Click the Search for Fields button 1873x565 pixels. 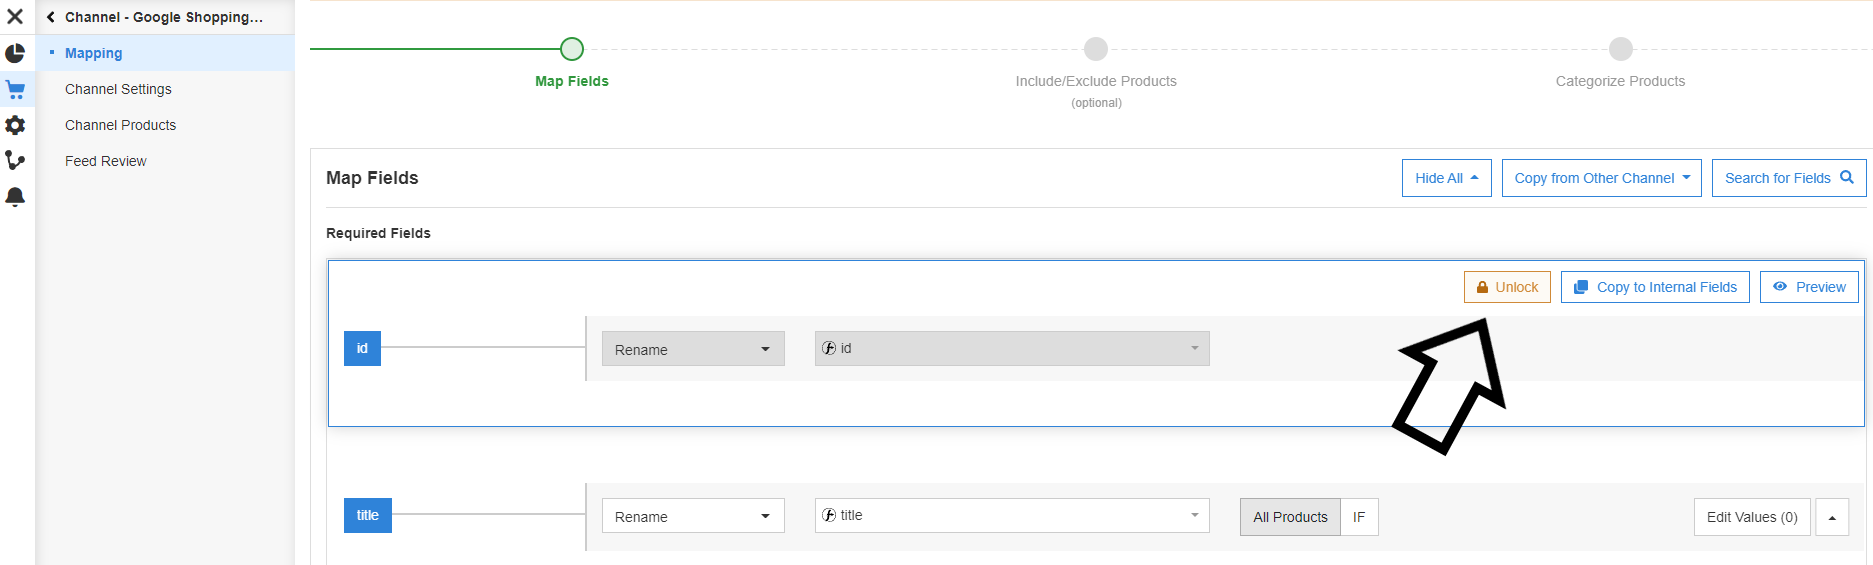[1788, 178]
